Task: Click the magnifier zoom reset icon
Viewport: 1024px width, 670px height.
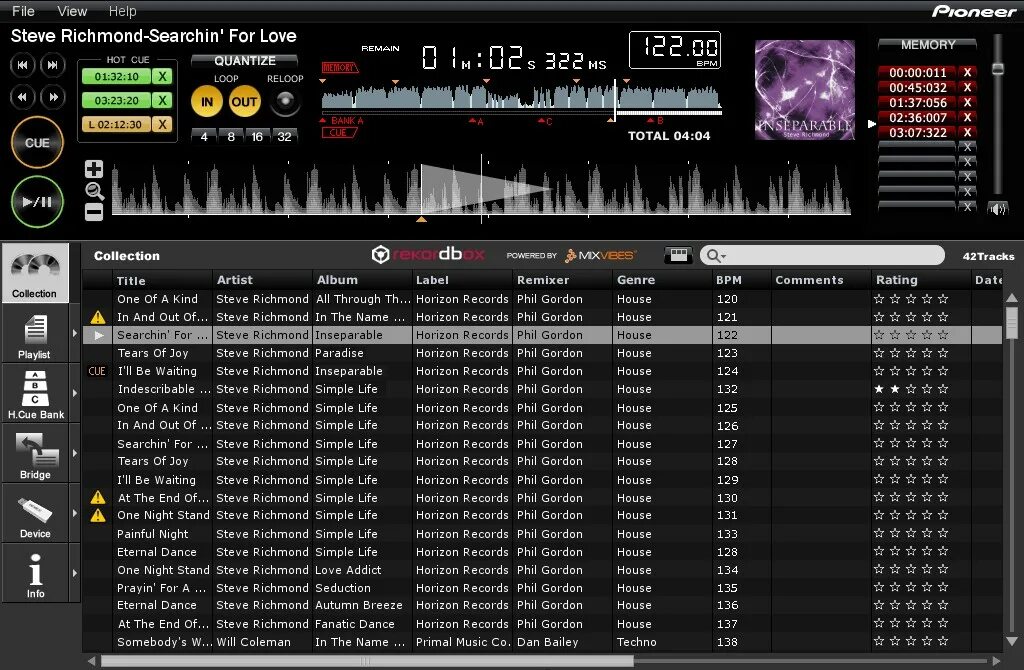Action: [x=95, y=191]
